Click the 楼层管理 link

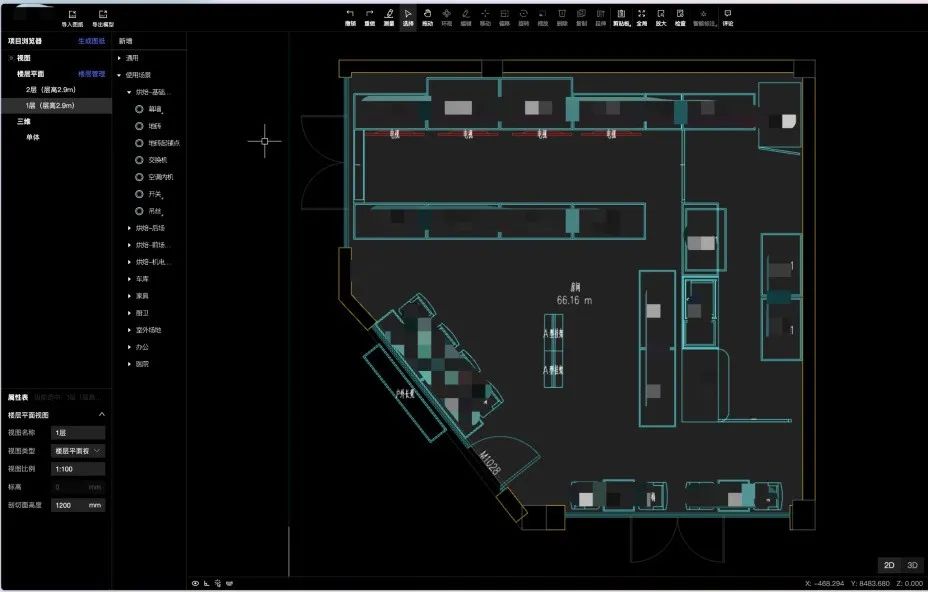point(91,74)
